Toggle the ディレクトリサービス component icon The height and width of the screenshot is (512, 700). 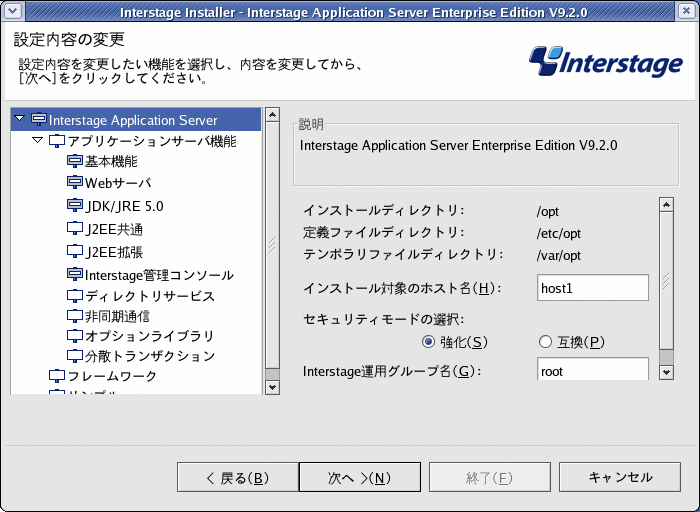[x=75, y=295]
